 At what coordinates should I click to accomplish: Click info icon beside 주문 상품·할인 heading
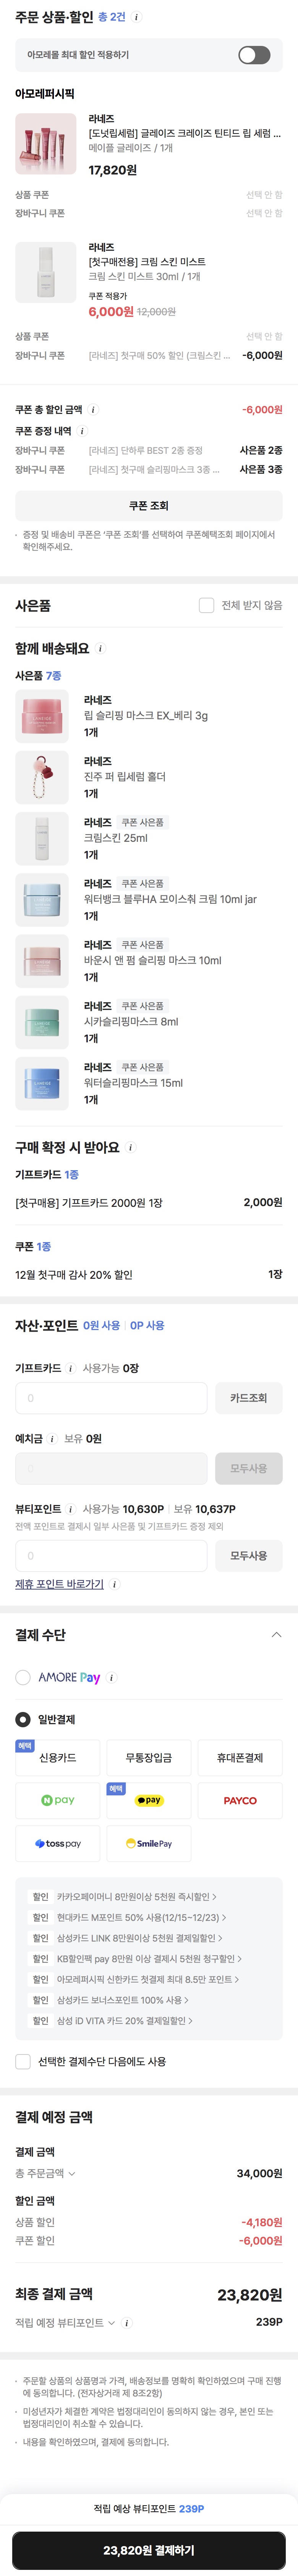click(137, 17)
